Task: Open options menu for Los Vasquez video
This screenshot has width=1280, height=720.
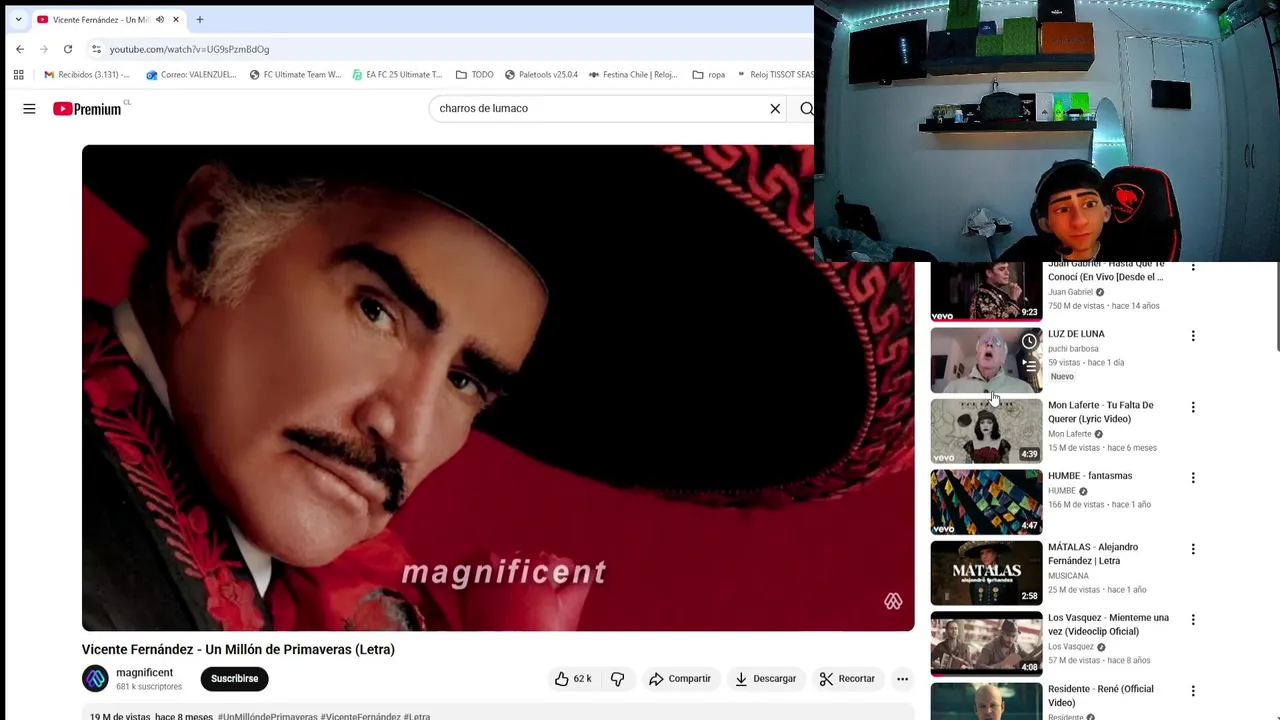Action: coord(1193,620)
